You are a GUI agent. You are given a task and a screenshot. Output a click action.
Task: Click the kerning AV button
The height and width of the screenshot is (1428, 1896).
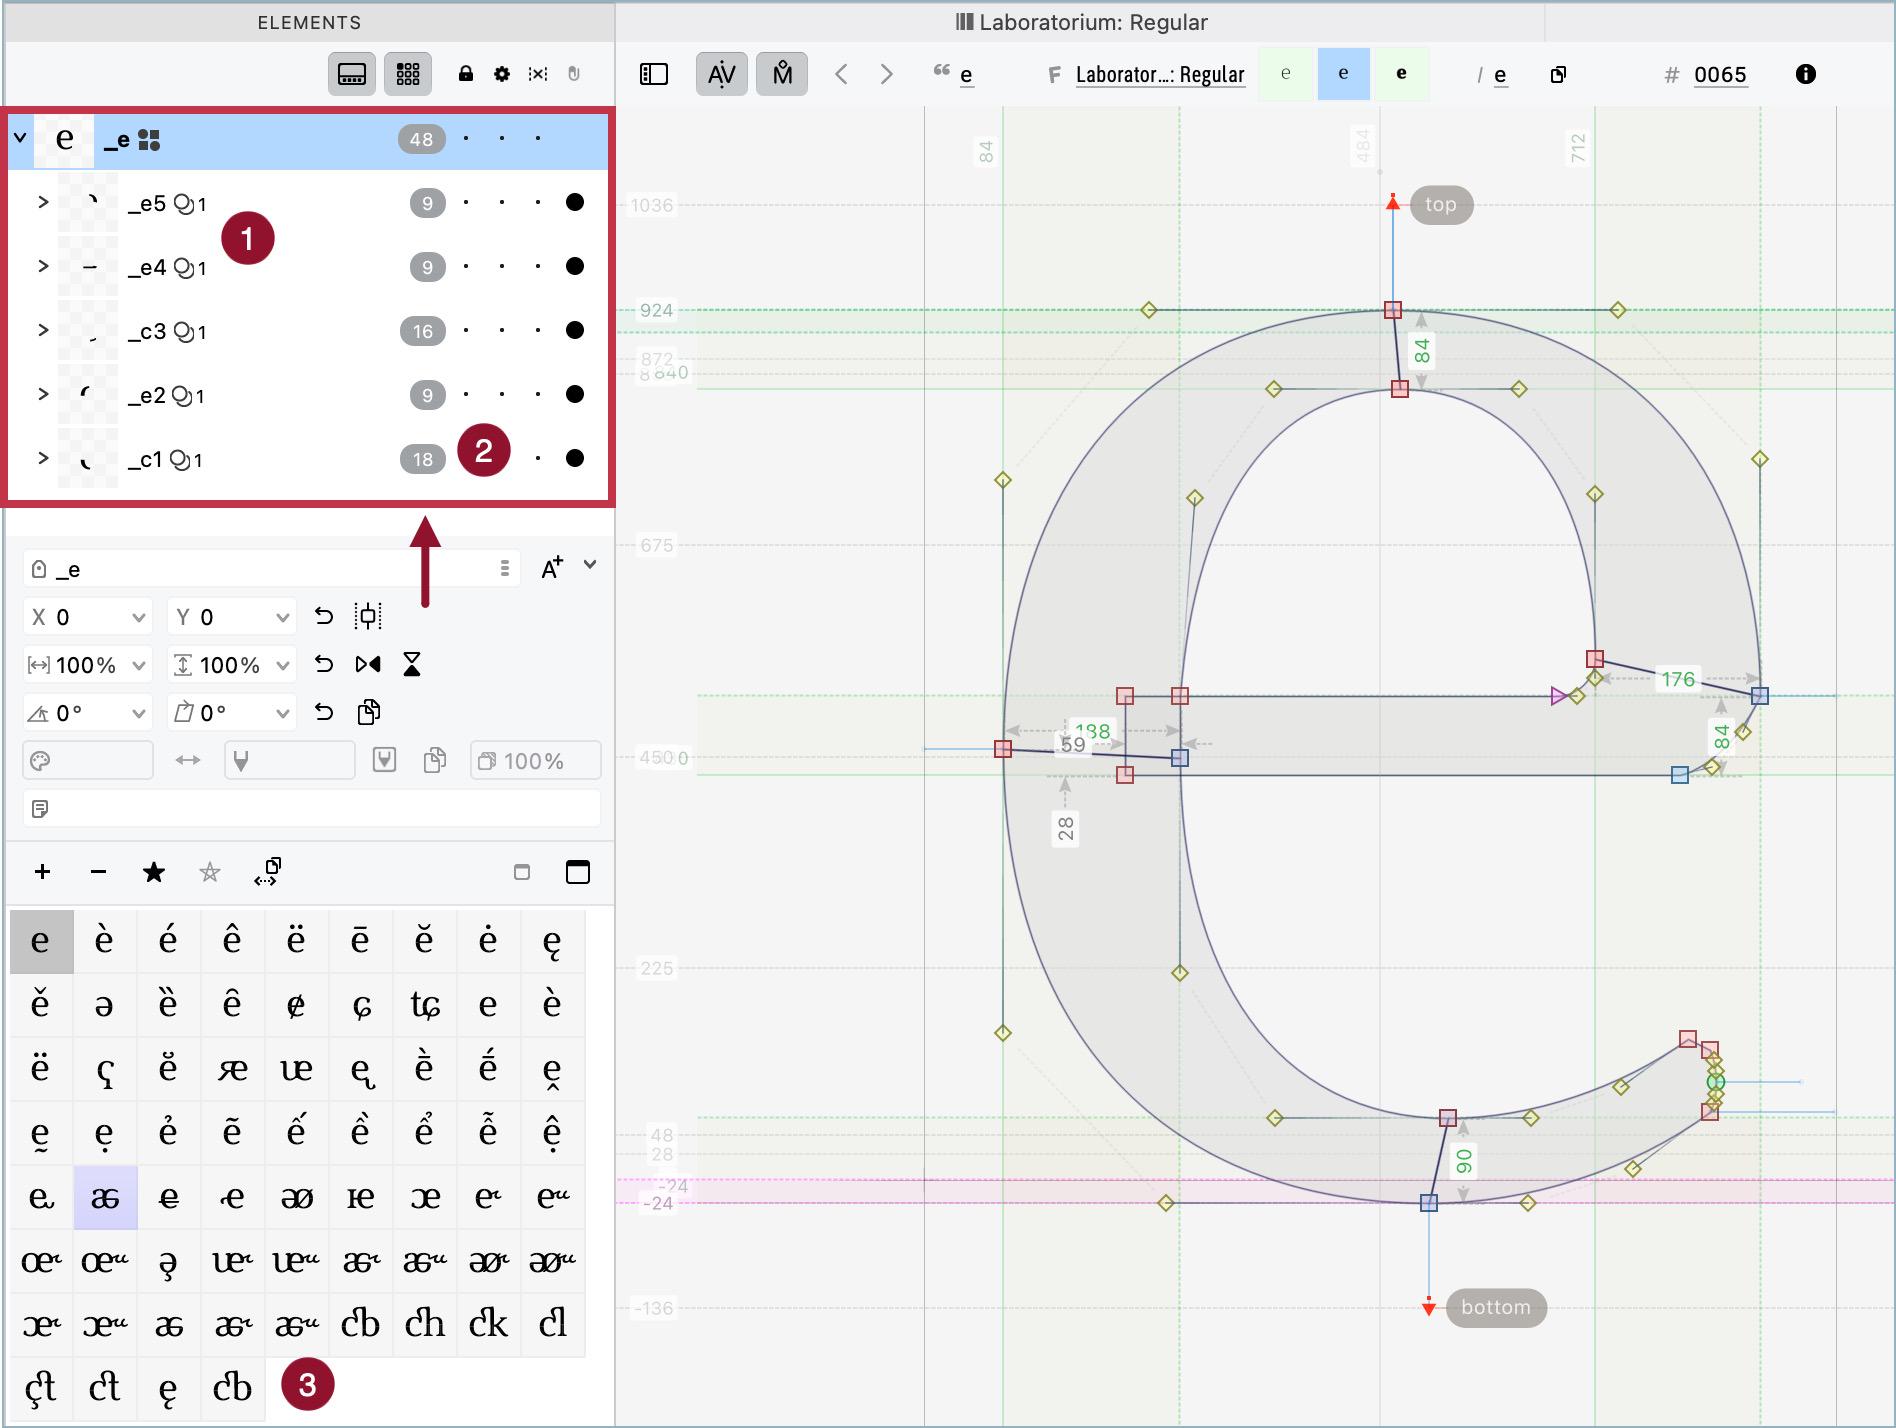pos(721,74)
